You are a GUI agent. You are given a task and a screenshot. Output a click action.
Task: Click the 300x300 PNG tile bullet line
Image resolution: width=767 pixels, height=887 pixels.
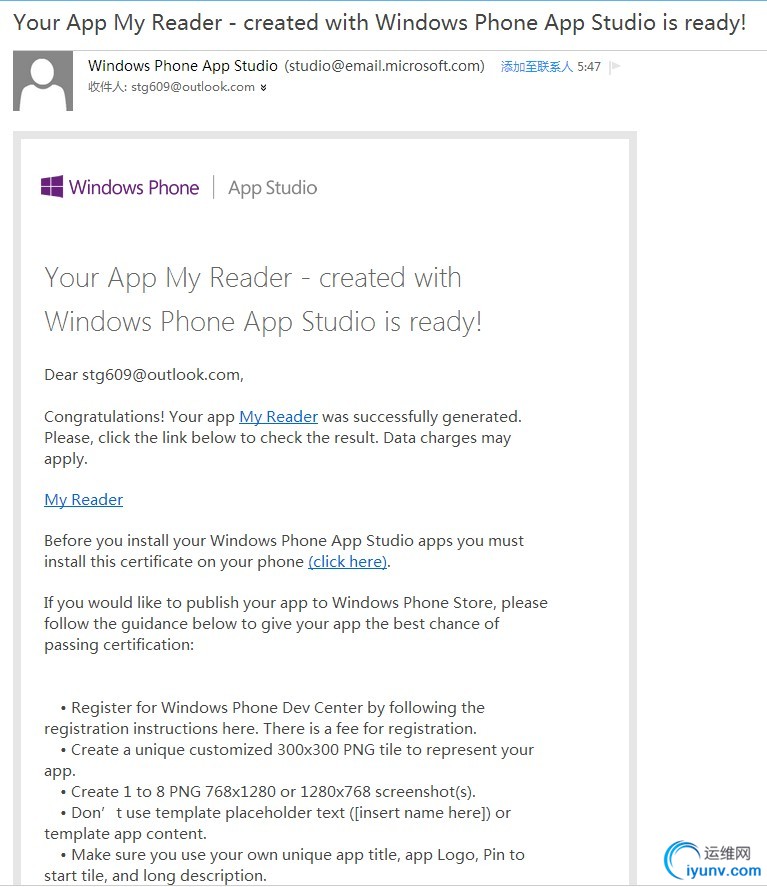pos(289,760)
